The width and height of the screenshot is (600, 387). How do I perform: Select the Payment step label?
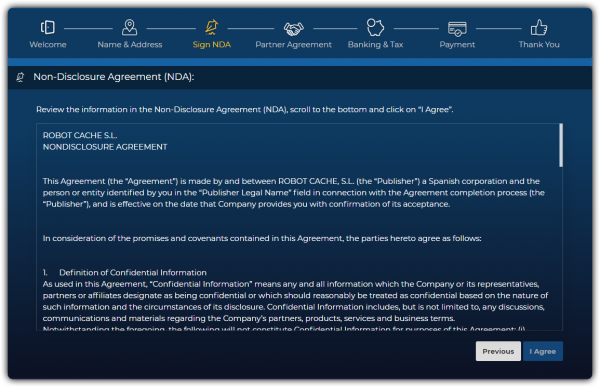coord(457,44)
